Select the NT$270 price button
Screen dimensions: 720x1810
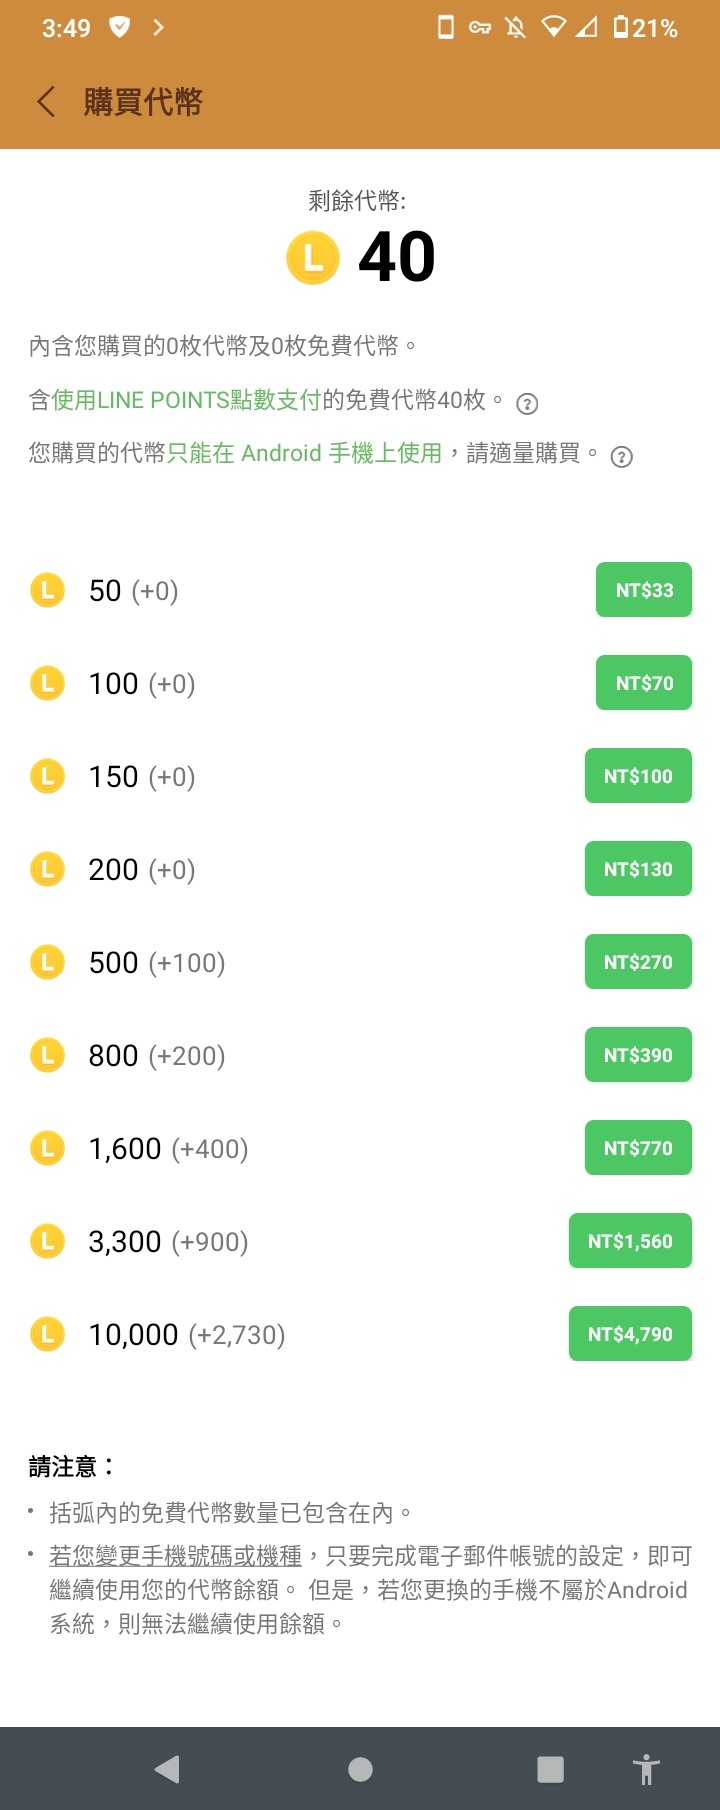click(x=638, y=962)
